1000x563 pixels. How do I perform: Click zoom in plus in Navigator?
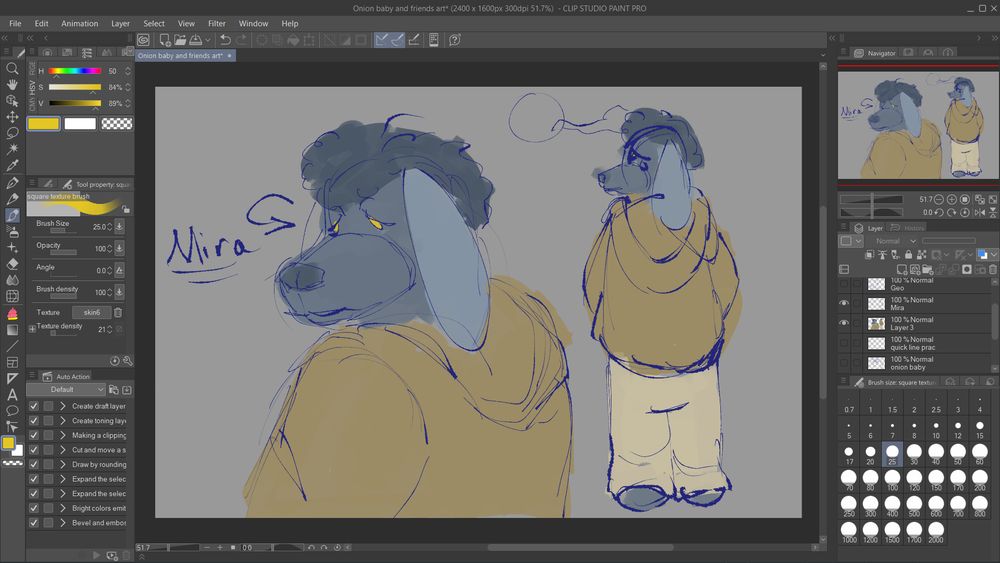coord(952,200)
